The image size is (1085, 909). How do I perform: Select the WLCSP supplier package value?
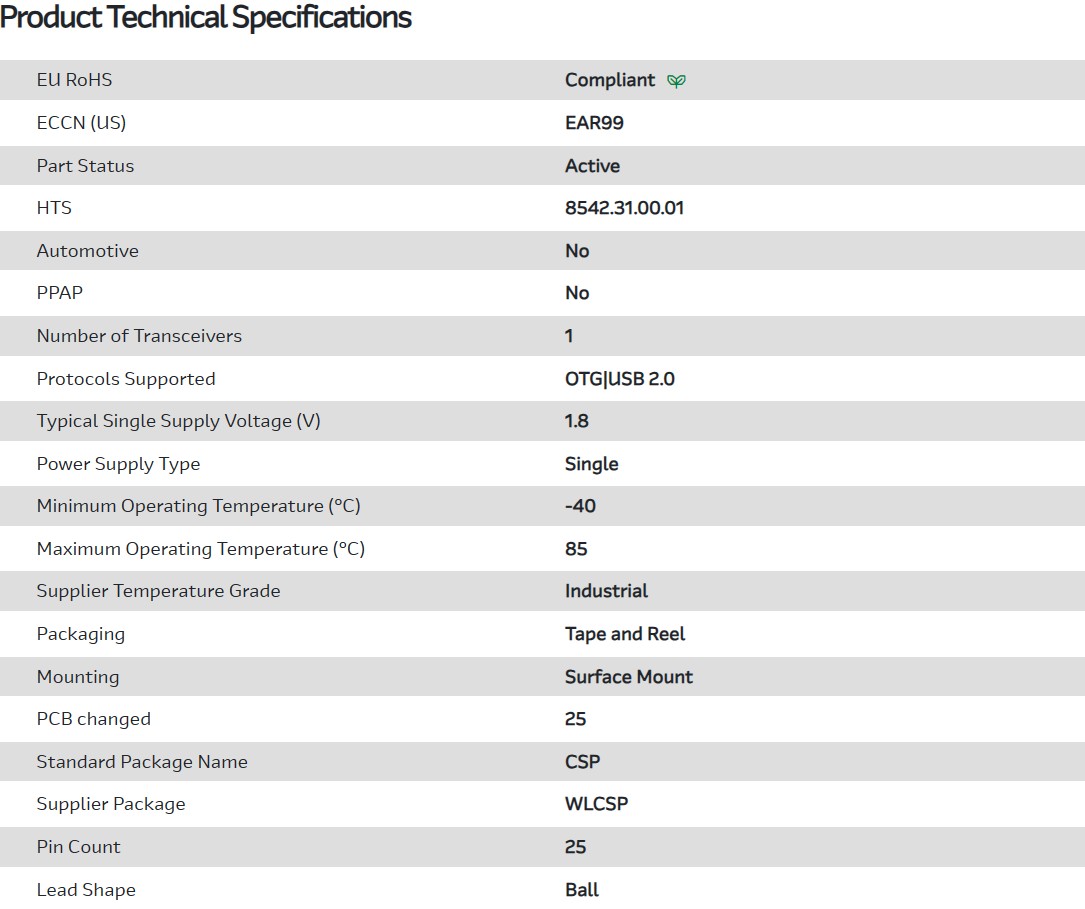tap(596, 804)
